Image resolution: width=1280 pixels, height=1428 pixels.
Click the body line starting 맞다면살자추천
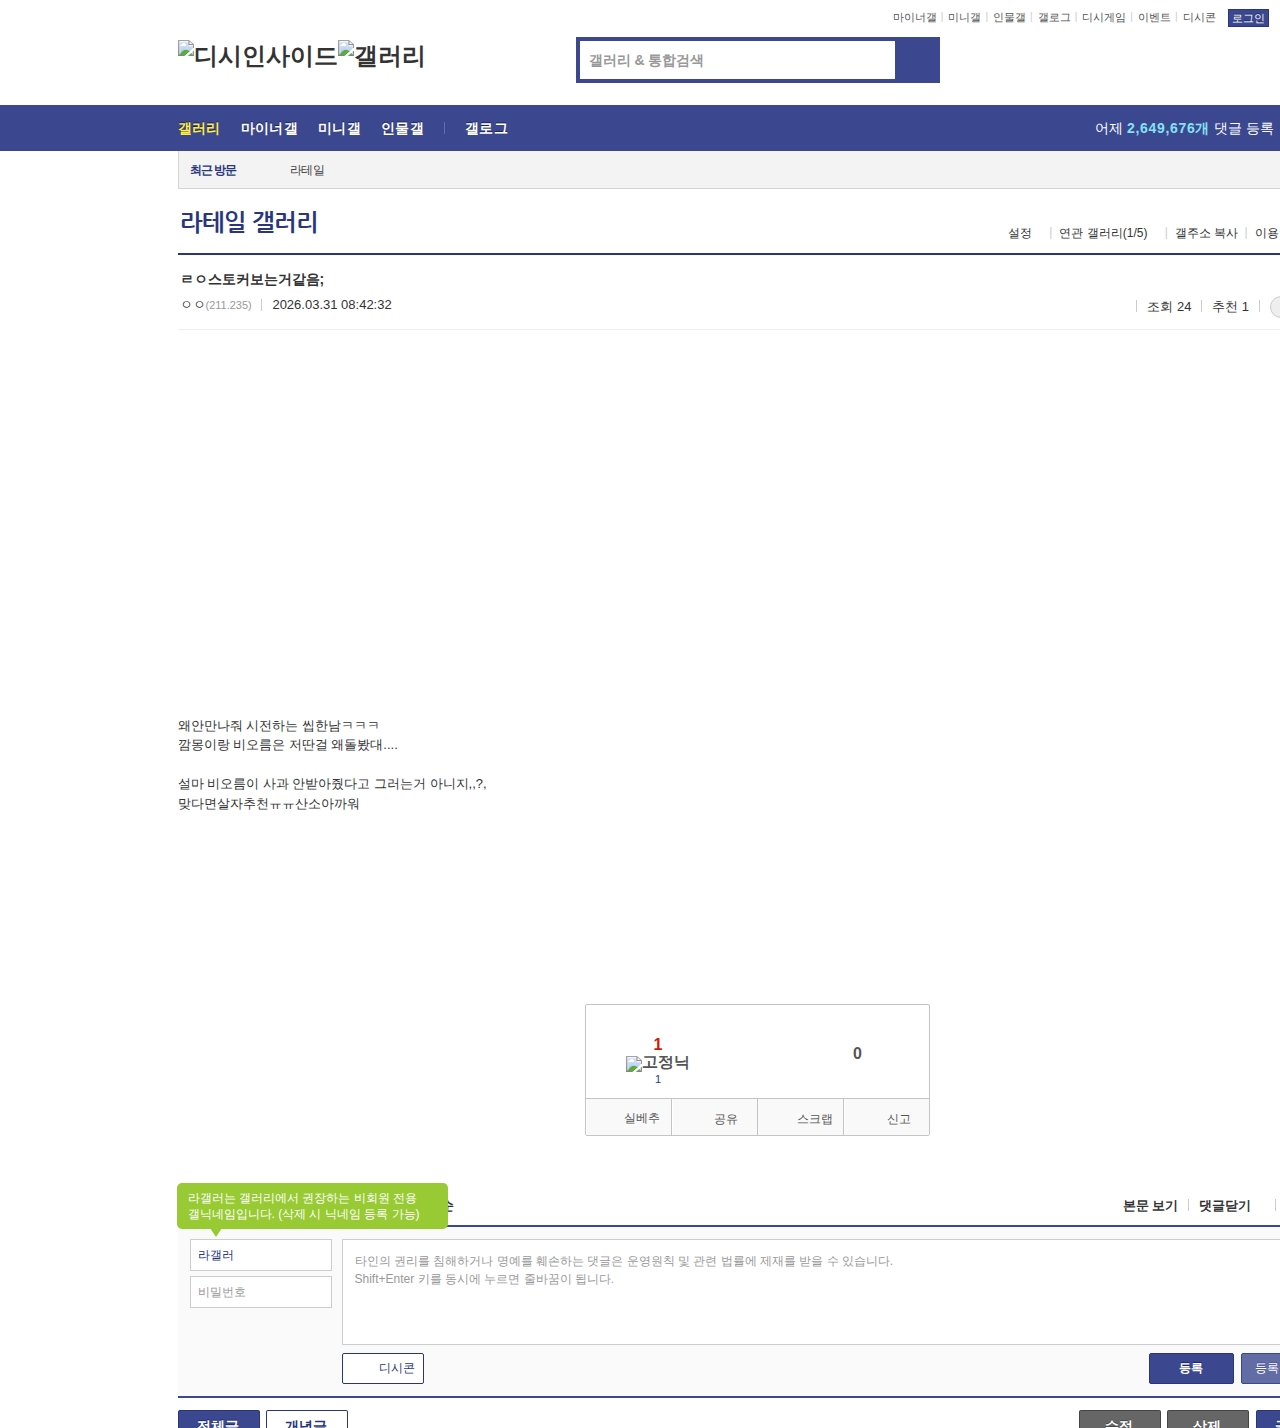coord(269,804)
